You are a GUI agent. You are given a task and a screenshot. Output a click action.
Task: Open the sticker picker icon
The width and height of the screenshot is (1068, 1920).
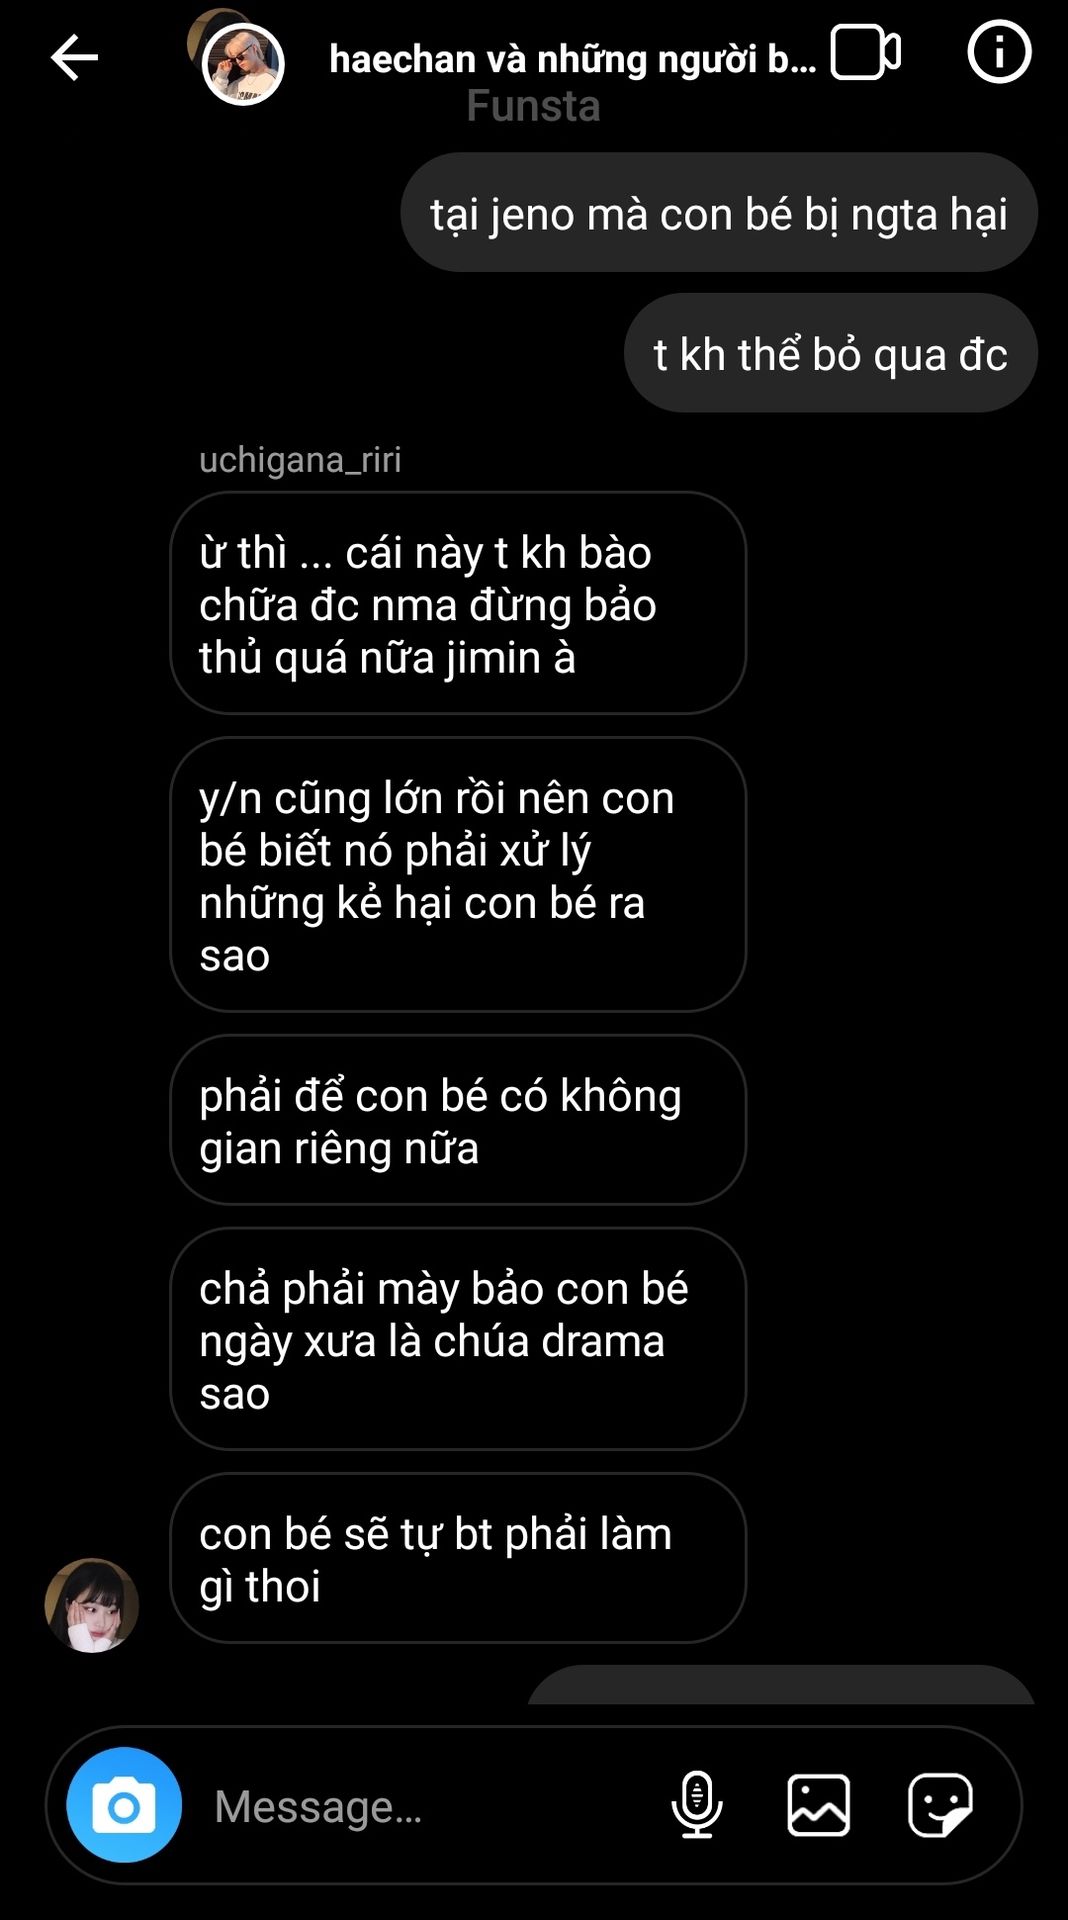[x=940, y=1805]
